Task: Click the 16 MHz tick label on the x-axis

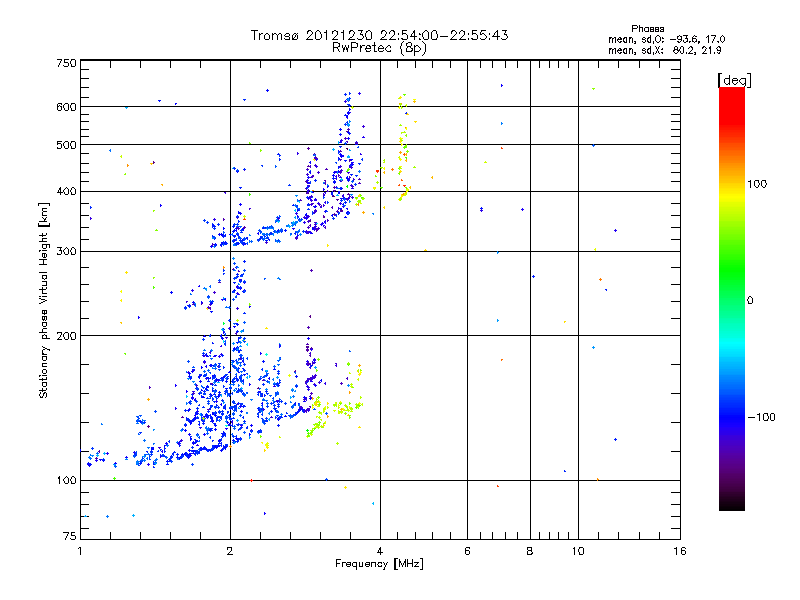Action: tap(680, 551)
